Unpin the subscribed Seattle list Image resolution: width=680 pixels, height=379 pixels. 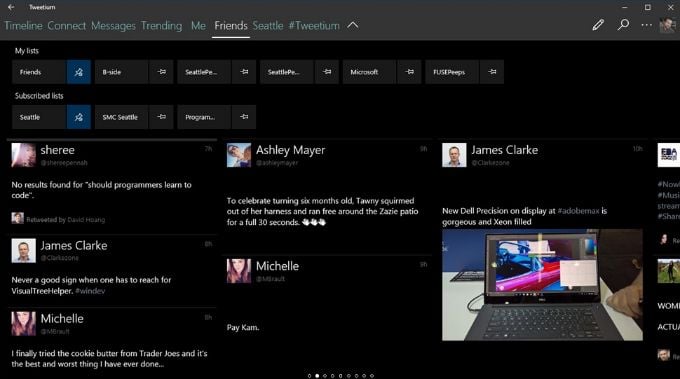(x=78, y=117)
